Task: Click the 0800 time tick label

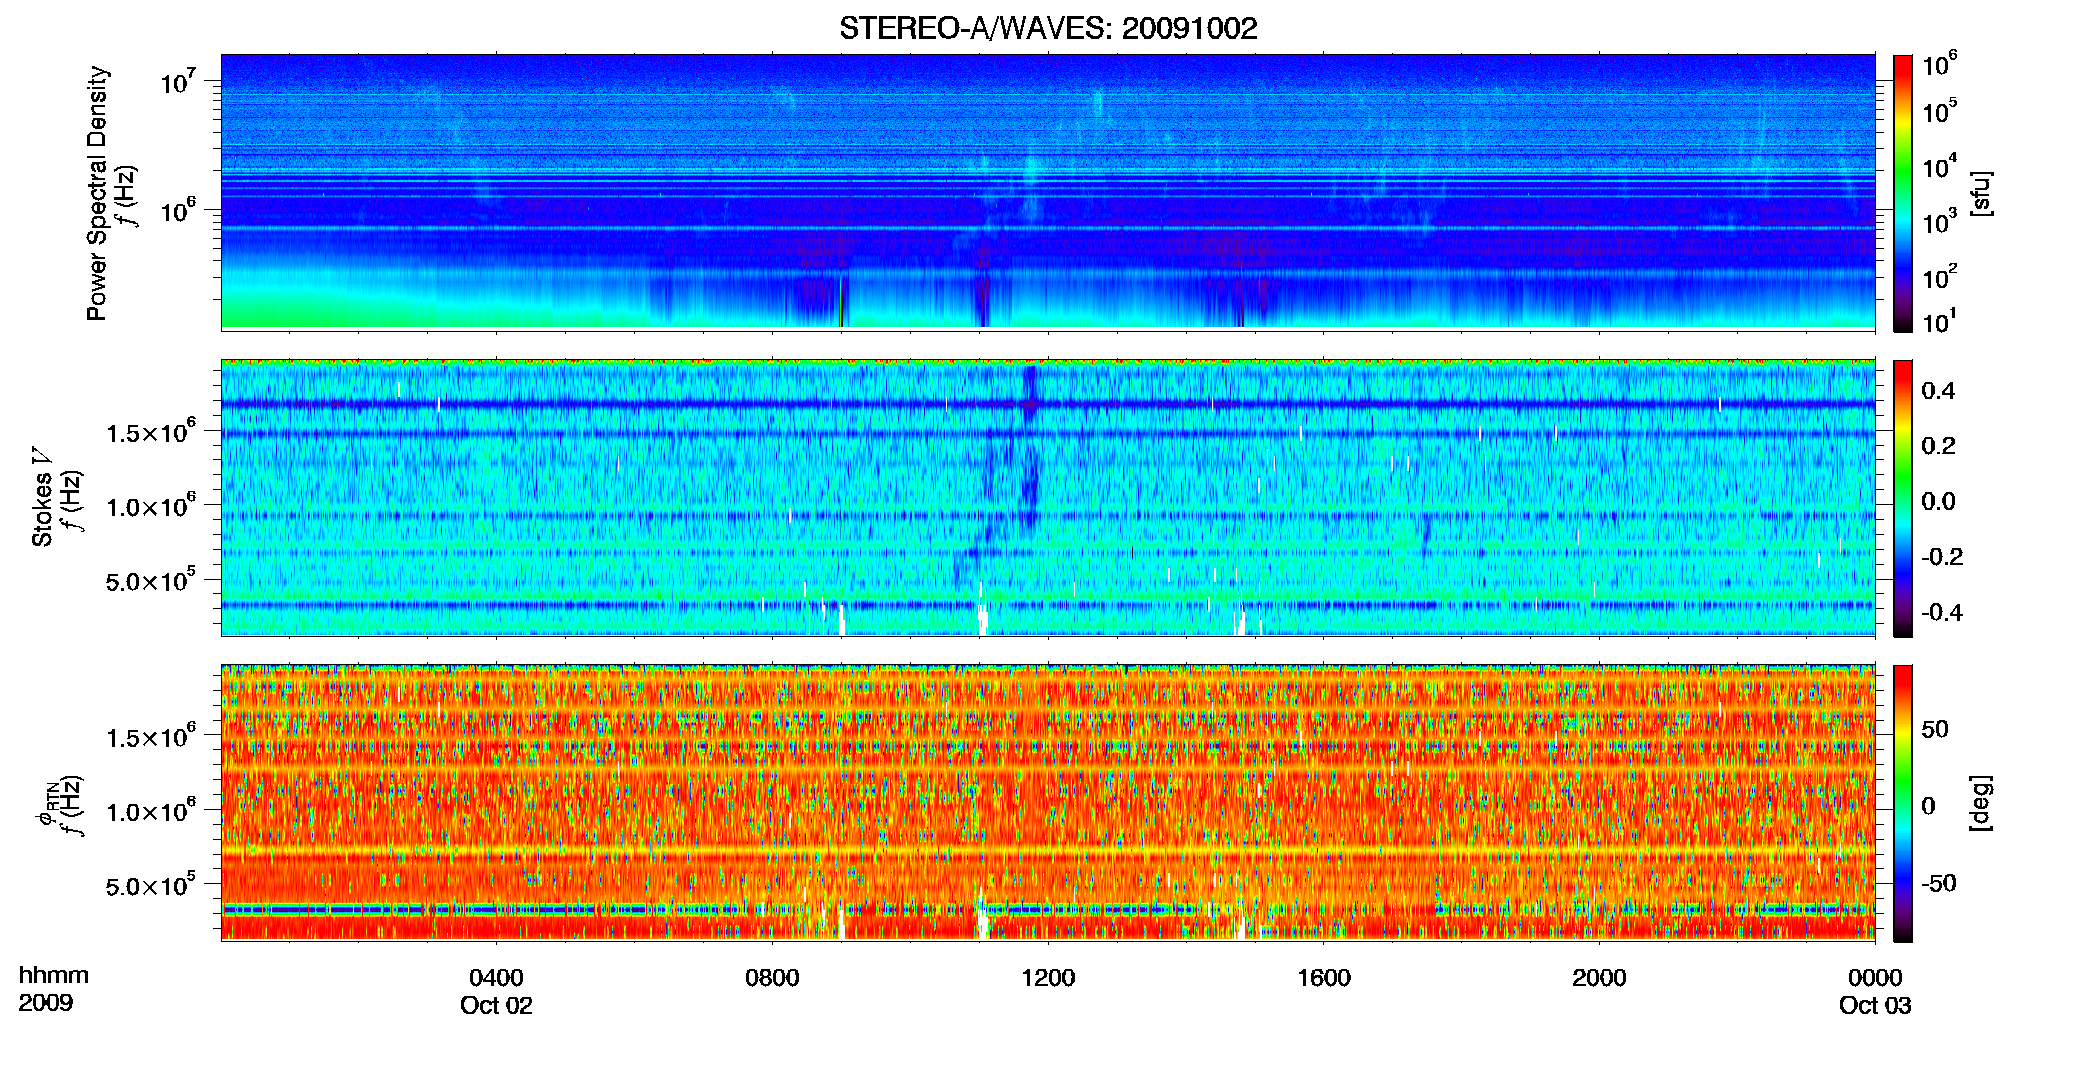Action: coord(772,977)
